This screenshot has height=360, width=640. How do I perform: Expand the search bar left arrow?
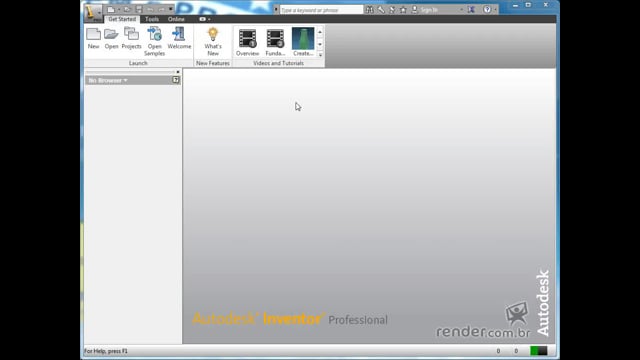click(276, 10)
